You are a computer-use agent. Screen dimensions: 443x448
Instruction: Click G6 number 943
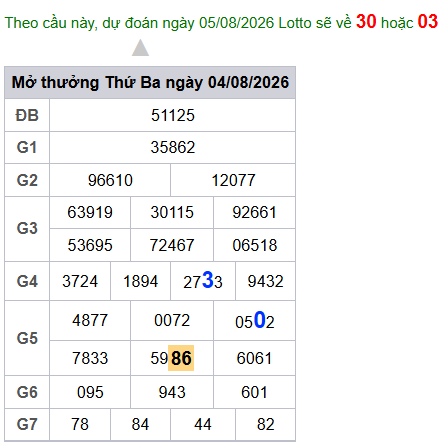tap(172, 392)
